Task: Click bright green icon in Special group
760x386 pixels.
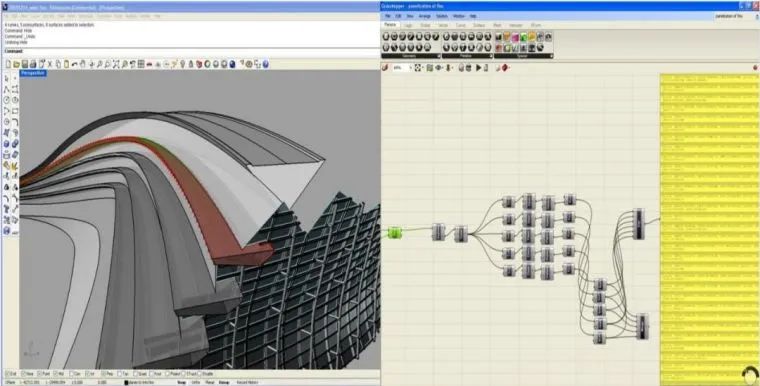Action: tap(523, 36)
